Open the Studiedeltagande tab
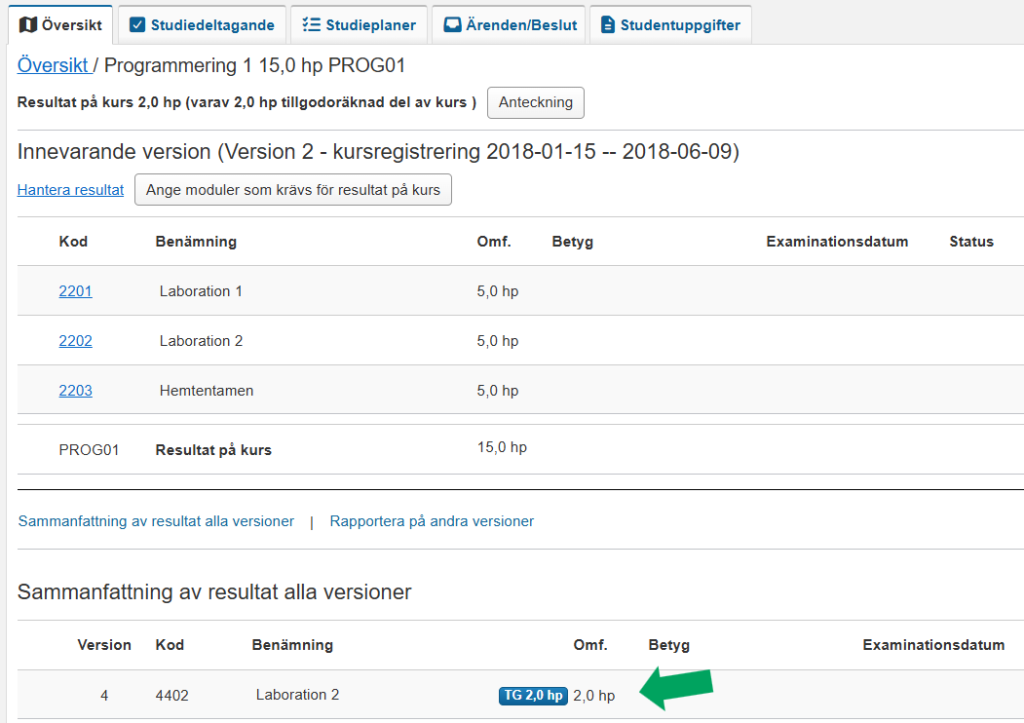Screen dimensions: 1024x723 (202, 25)
